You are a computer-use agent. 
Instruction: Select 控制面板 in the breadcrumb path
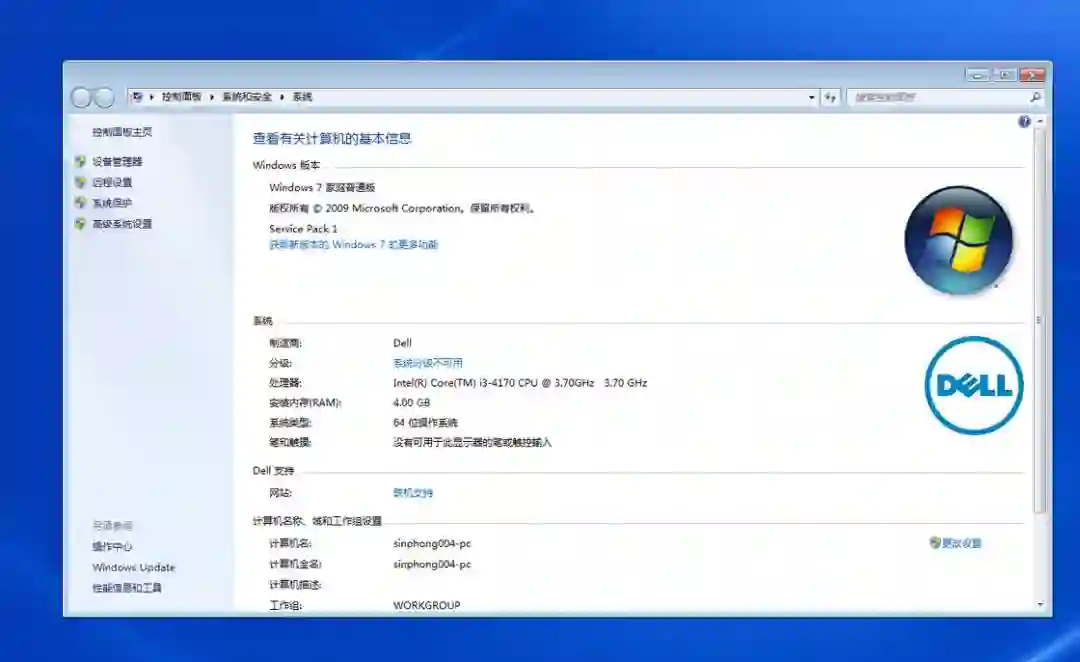(x=181, y=97)
